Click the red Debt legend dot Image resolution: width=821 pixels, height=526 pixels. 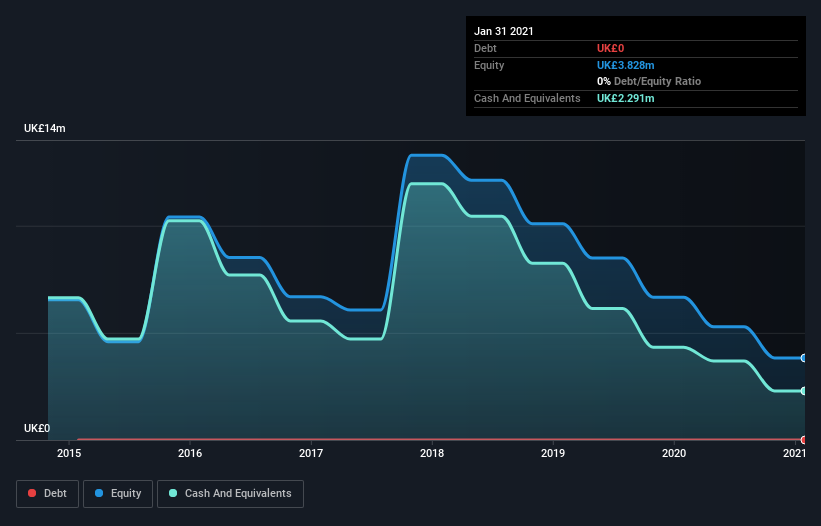point(32,493)
